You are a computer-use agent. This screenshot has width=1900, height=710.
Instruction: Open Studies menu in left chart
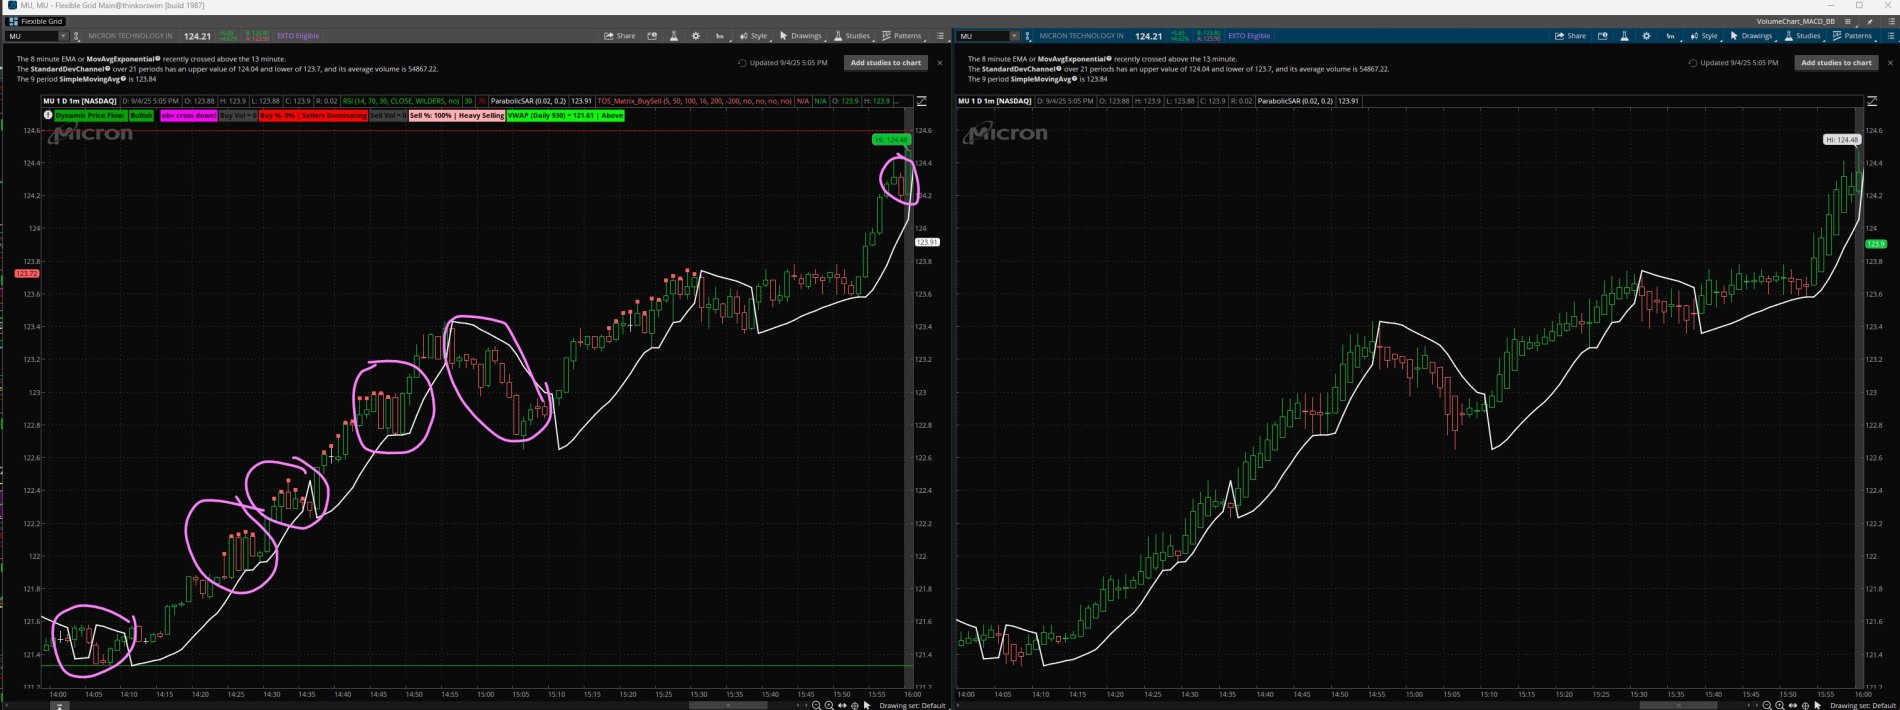[x=852, y=36]
